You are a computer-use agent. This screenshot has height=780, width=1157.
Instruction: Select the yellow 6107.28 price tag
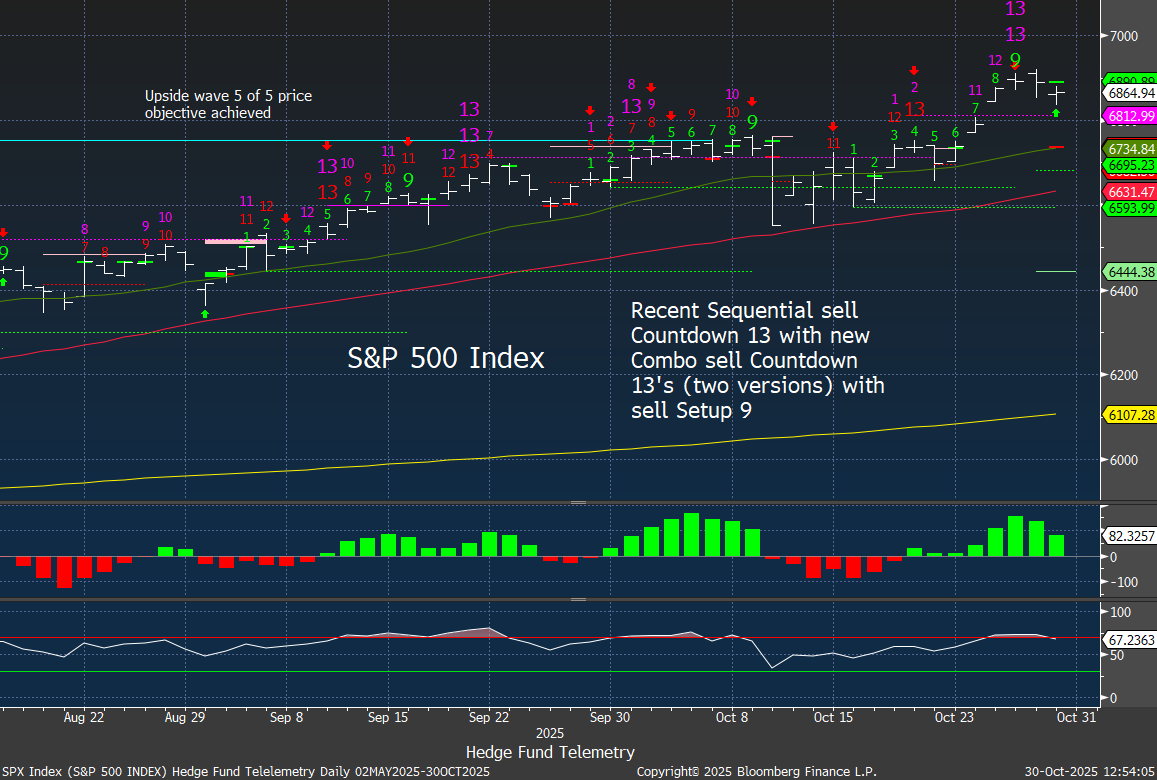click(1129, 414)
